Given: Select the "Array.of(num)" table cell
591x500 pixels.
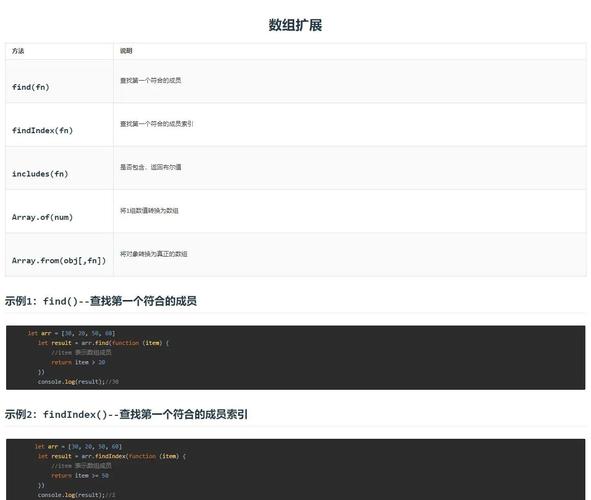Looking at the screenshot, I should 59,211.
